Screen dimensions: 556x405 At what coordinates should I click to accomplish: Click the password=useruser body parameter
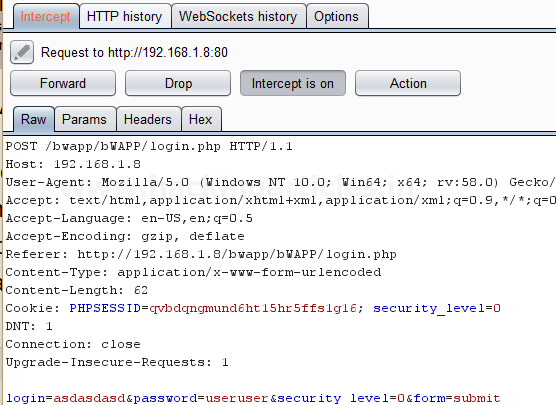(201, 398)
